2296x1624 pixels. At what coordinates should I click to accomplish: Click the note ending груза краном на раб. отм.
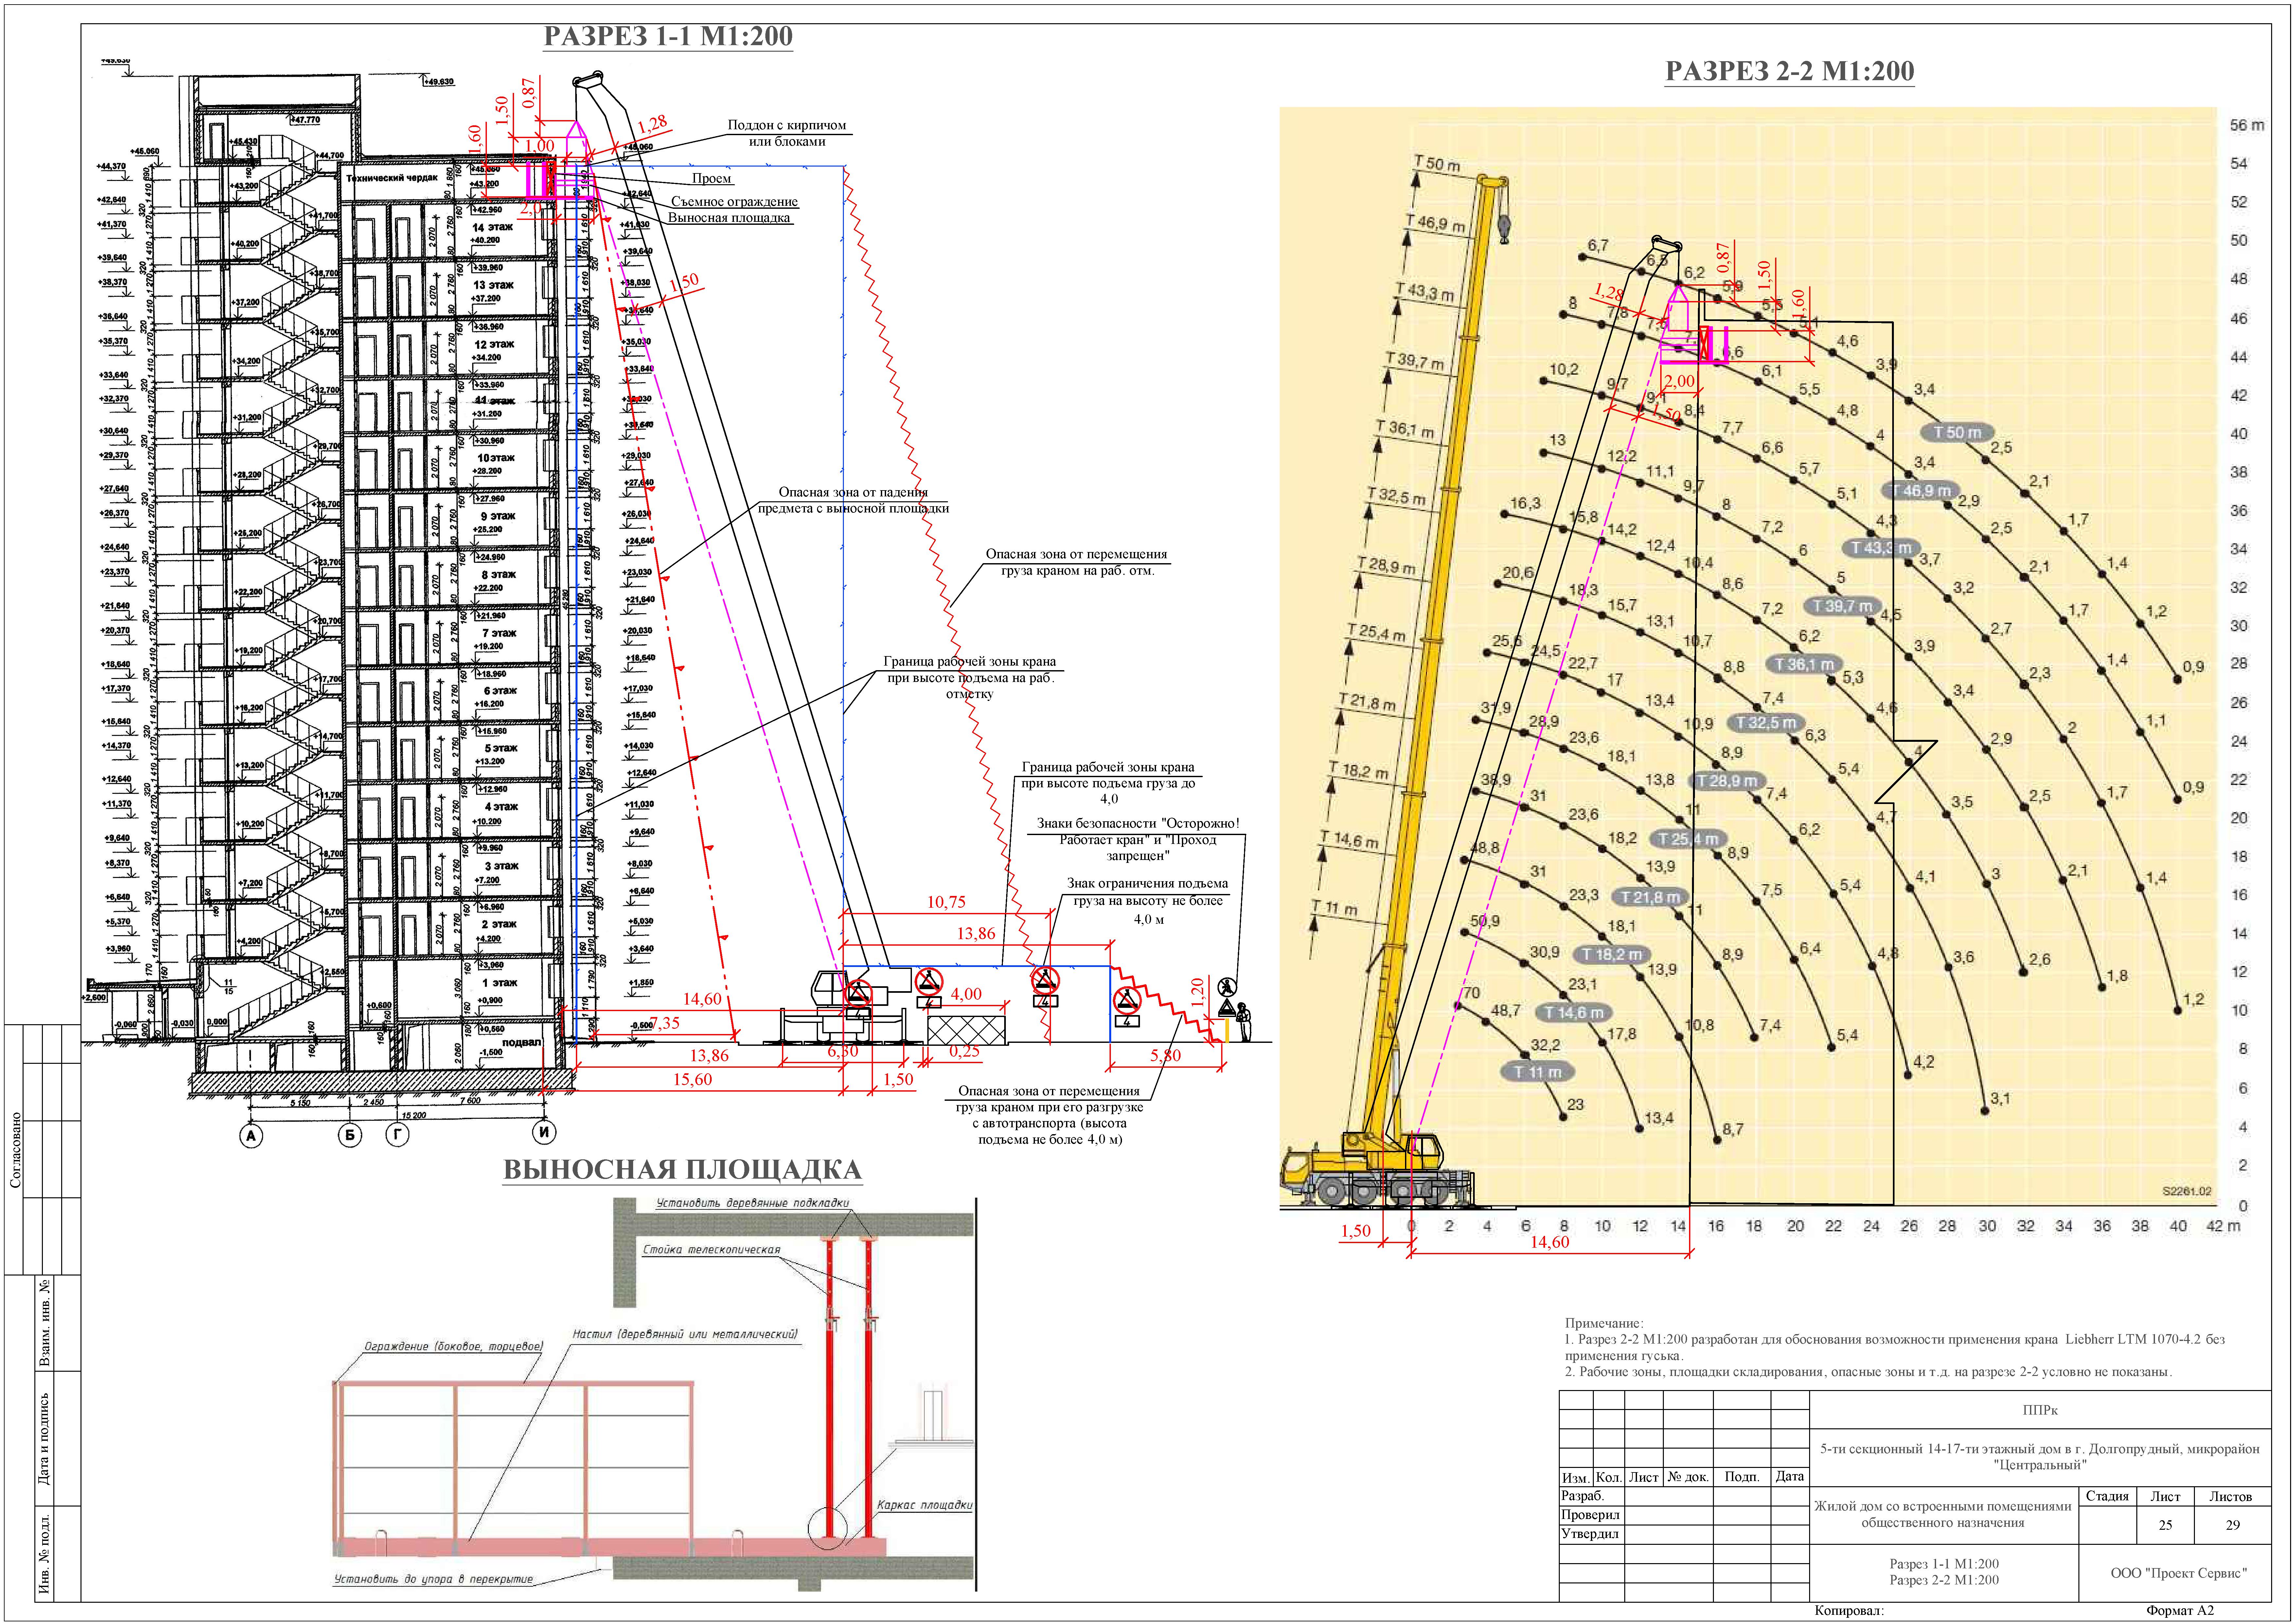pos(1077,562)
